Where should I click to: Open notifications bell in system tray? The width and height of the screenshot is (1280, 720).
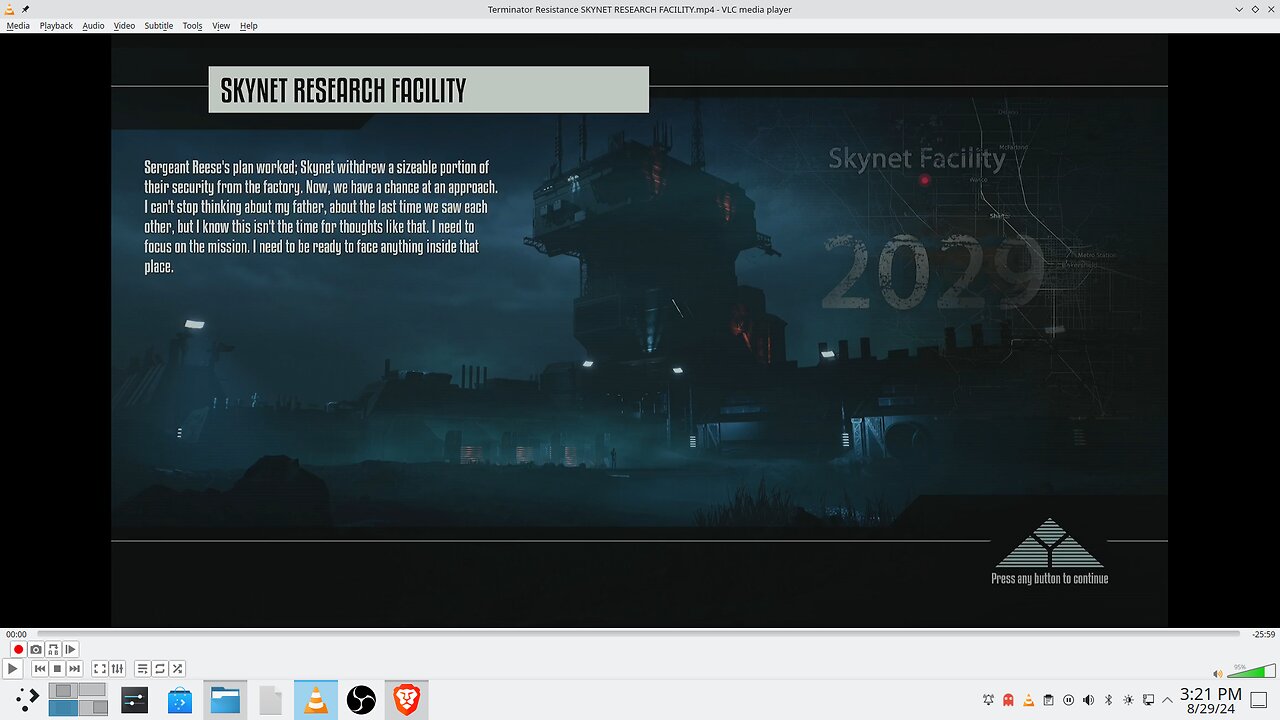(x=988, y=700)
